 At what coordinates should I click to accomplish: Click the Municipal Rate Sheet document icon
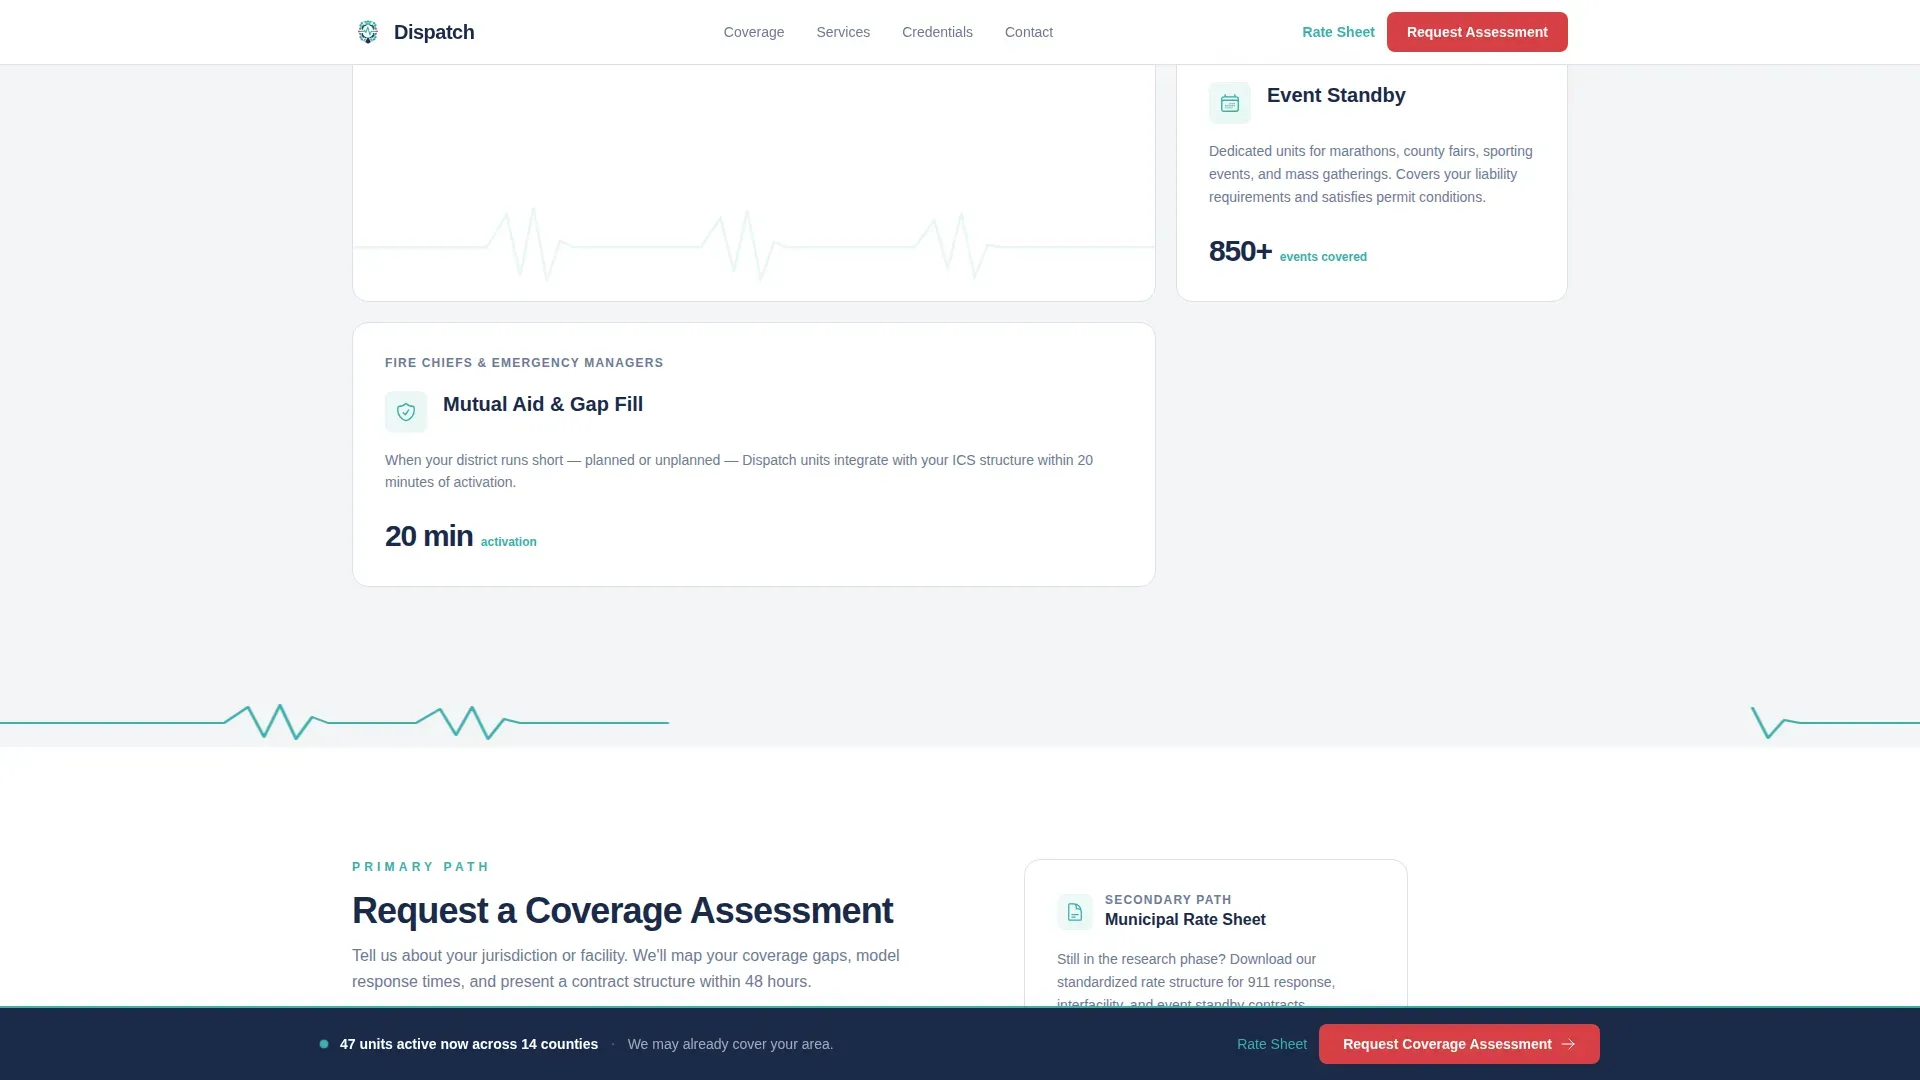pos(1075,912)
